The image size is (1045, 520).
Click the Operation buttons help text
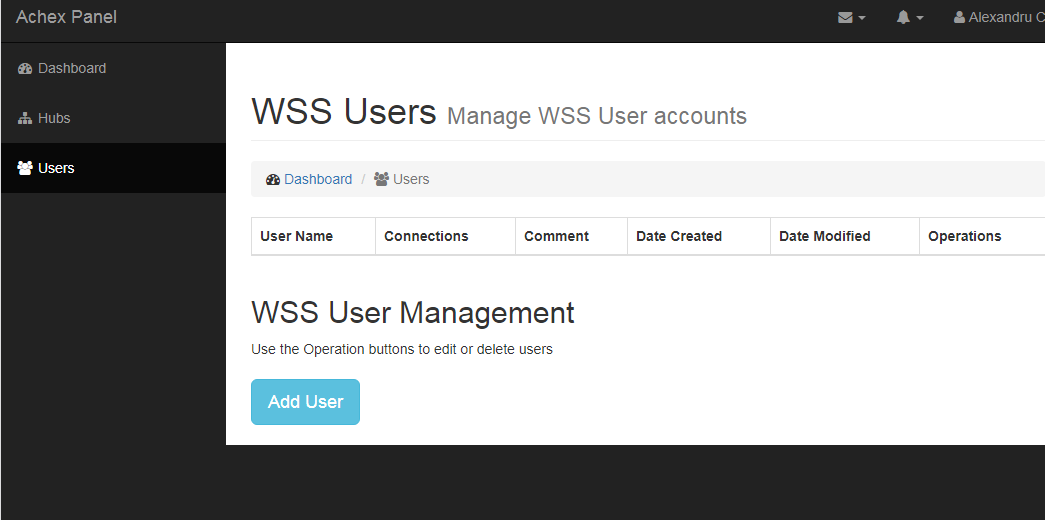click(x=402, y=349)
